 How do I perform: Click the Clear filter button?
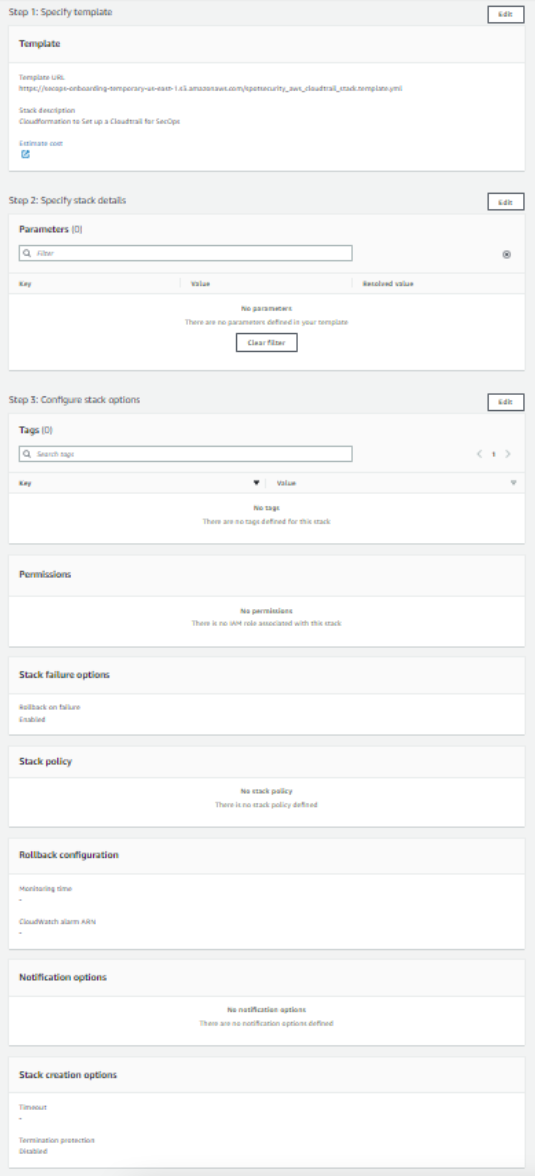(x=266, y=343)
